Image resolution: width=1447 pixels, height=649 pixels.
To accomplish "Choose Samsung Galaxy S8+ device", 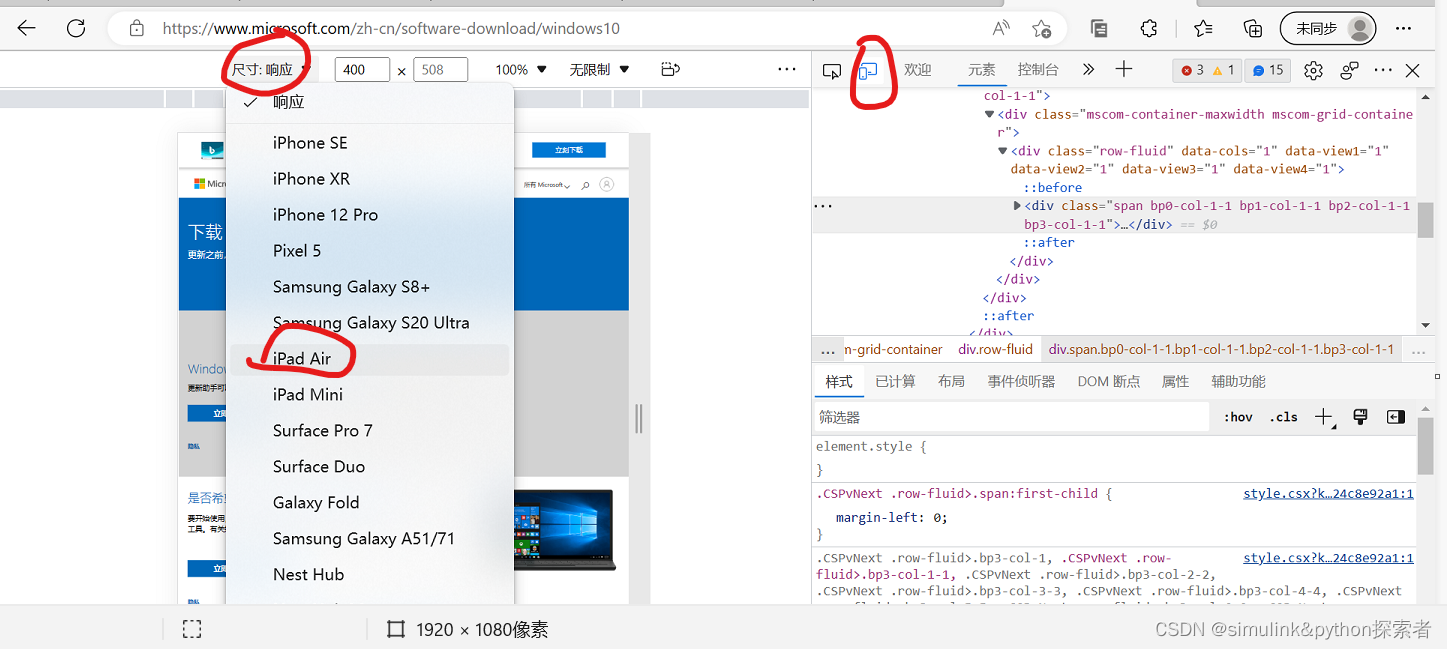I will click(370, 287).
